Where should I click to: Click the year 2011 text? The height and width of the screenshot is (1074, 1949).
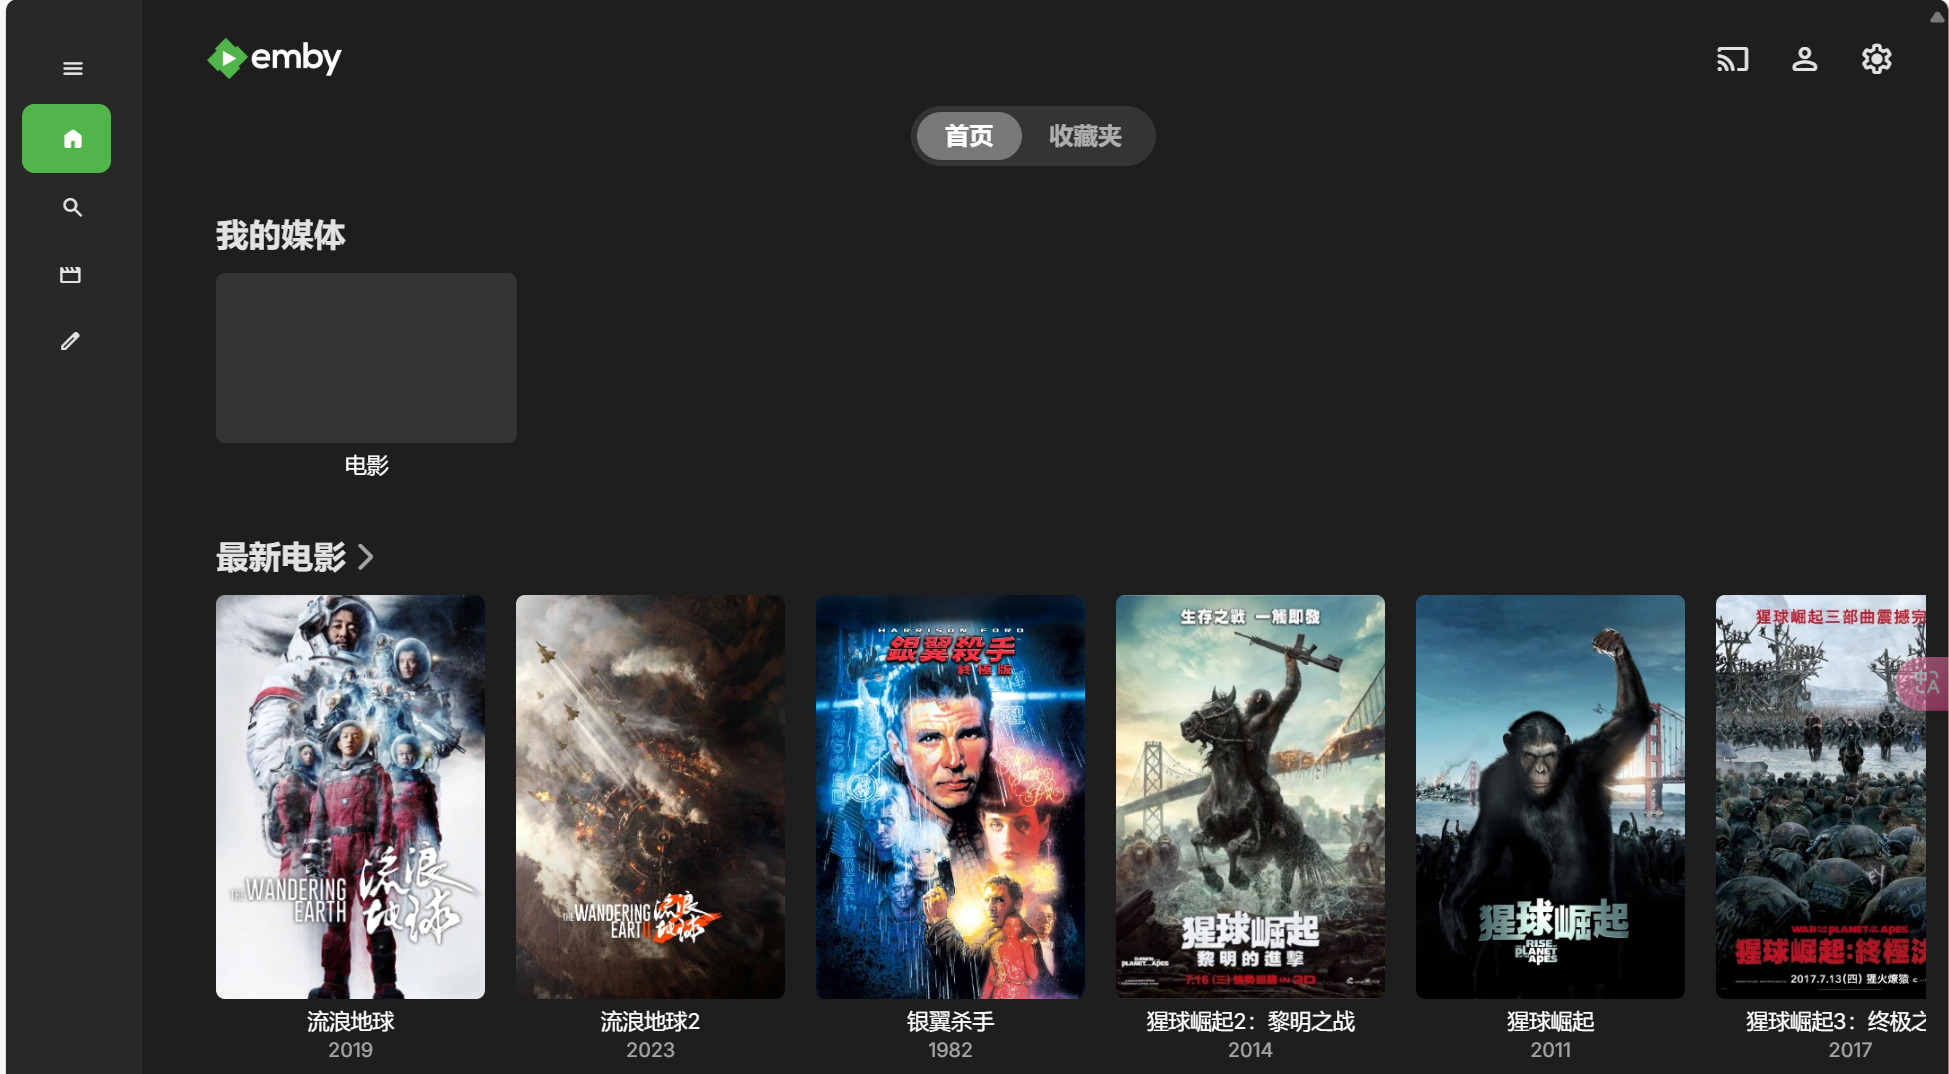coord(1550,1050)
